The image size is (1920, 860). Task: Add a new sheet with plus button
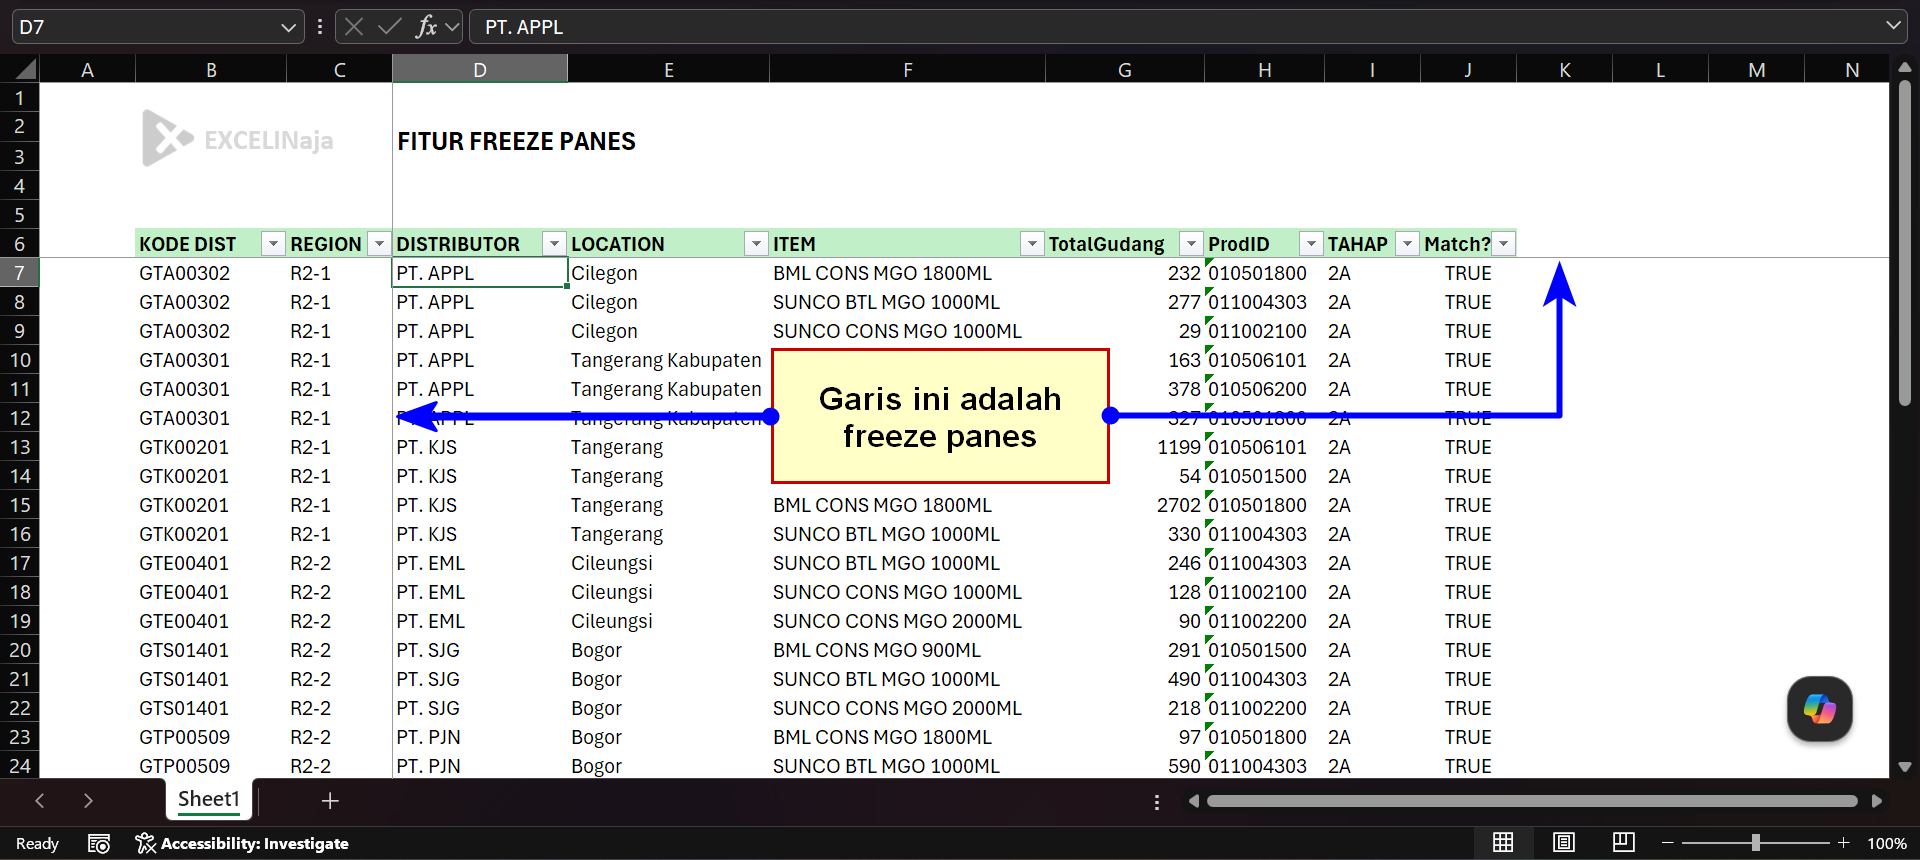click(x=330, y=801)
